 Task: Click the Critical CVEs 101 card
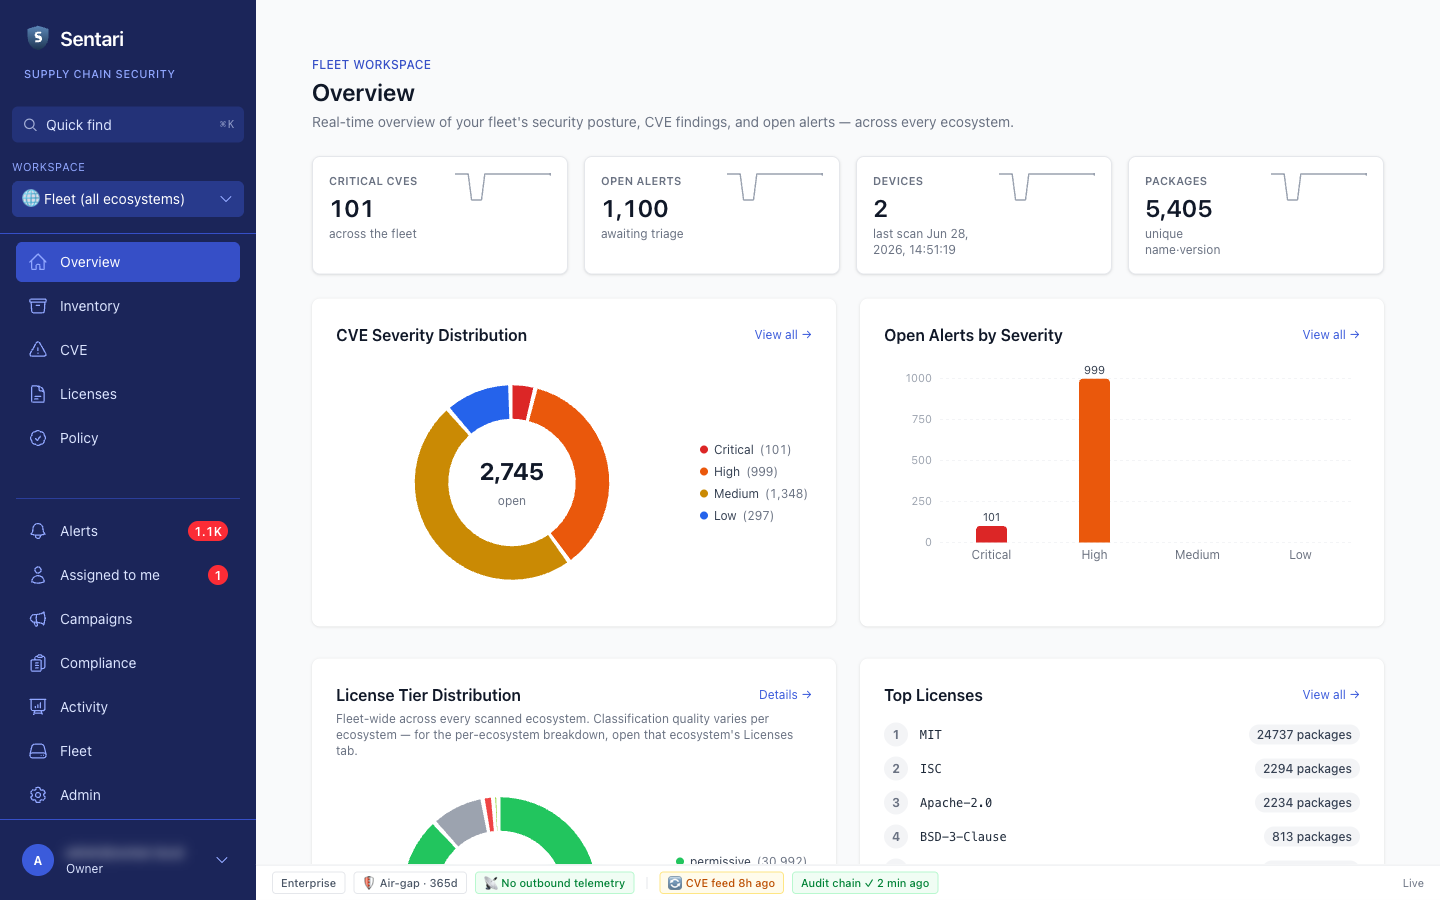(x=440, y=215)
